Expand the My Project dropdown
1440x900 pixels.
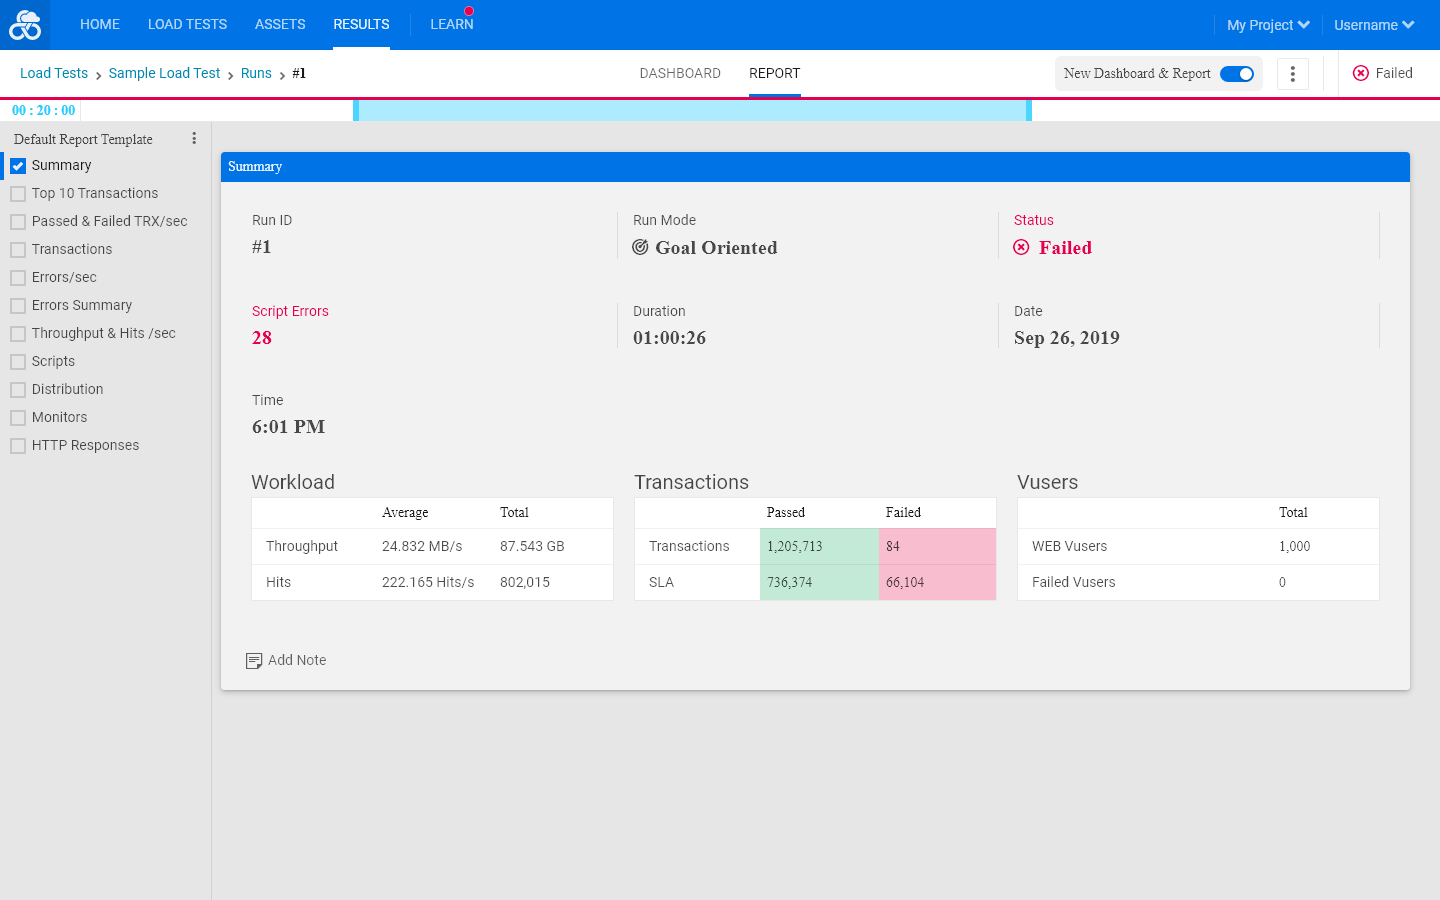tap(1268, 25)
